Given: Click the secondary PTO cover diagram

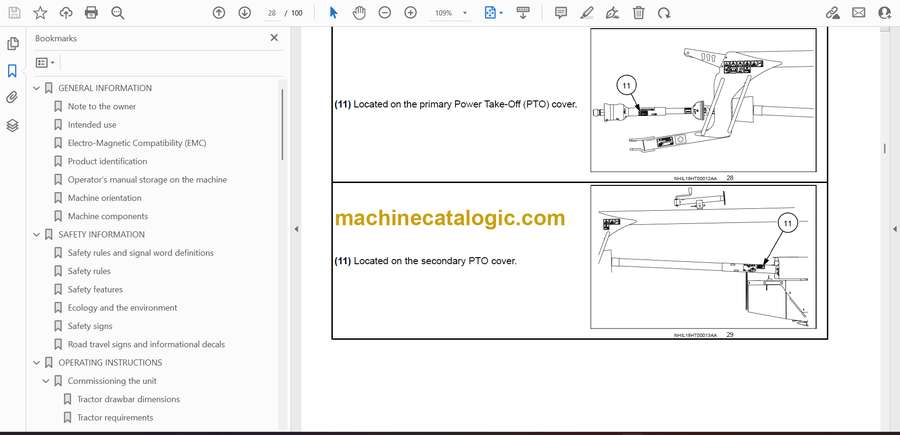Looking at the screenshot, I should 703,257.
